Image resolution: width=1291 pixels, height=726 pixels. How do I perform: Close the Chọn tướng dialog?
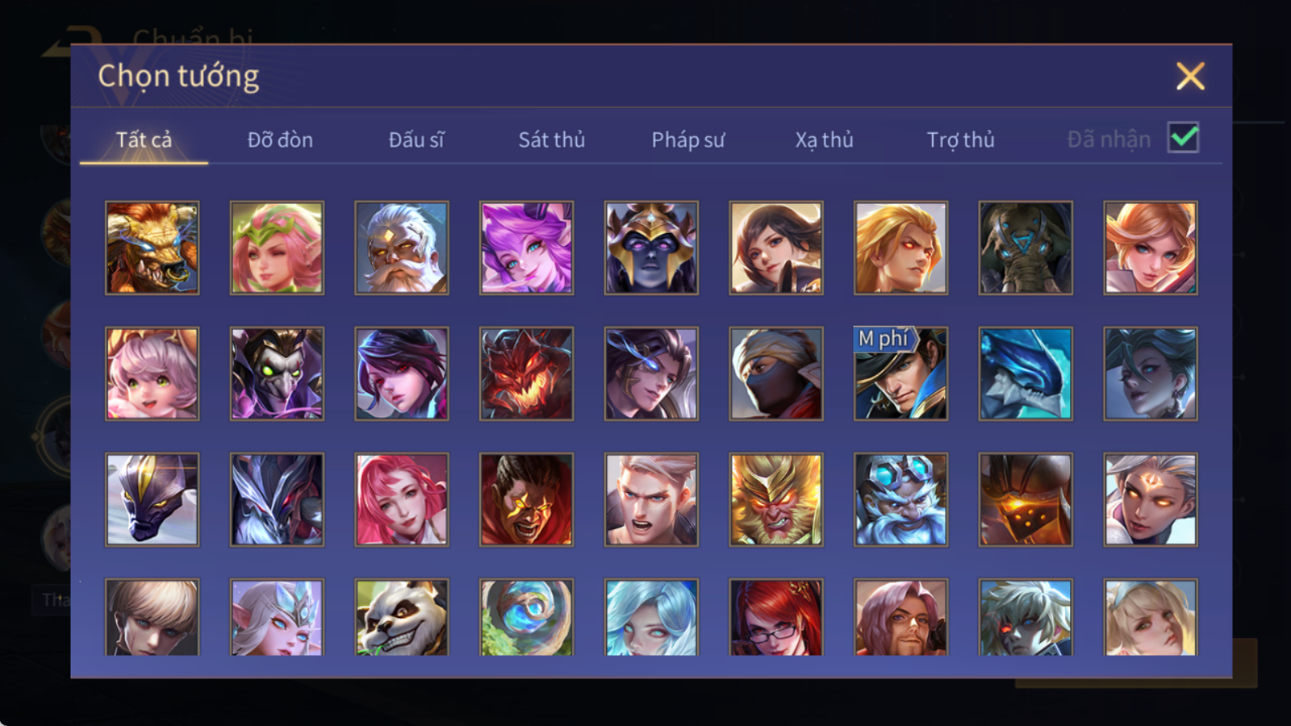click(x=1190, y=76)
